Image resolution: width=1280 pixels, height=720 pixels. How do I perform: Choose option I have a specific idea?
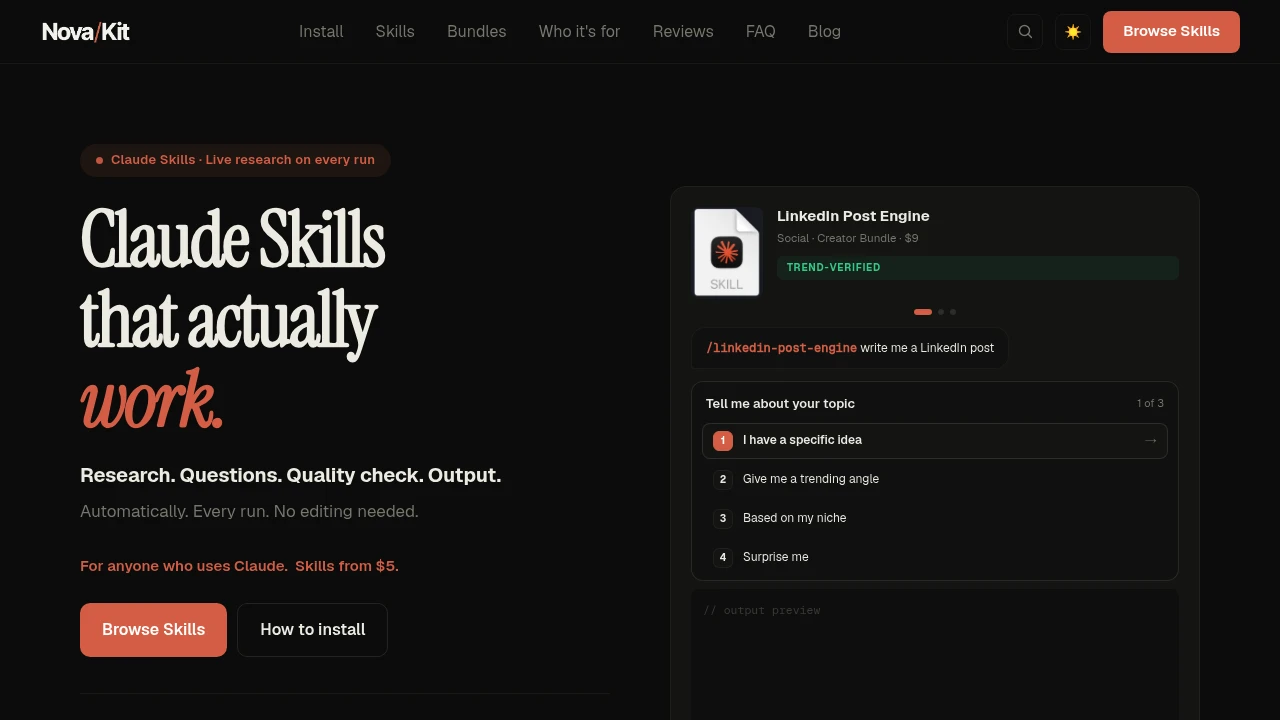point(935,441)
